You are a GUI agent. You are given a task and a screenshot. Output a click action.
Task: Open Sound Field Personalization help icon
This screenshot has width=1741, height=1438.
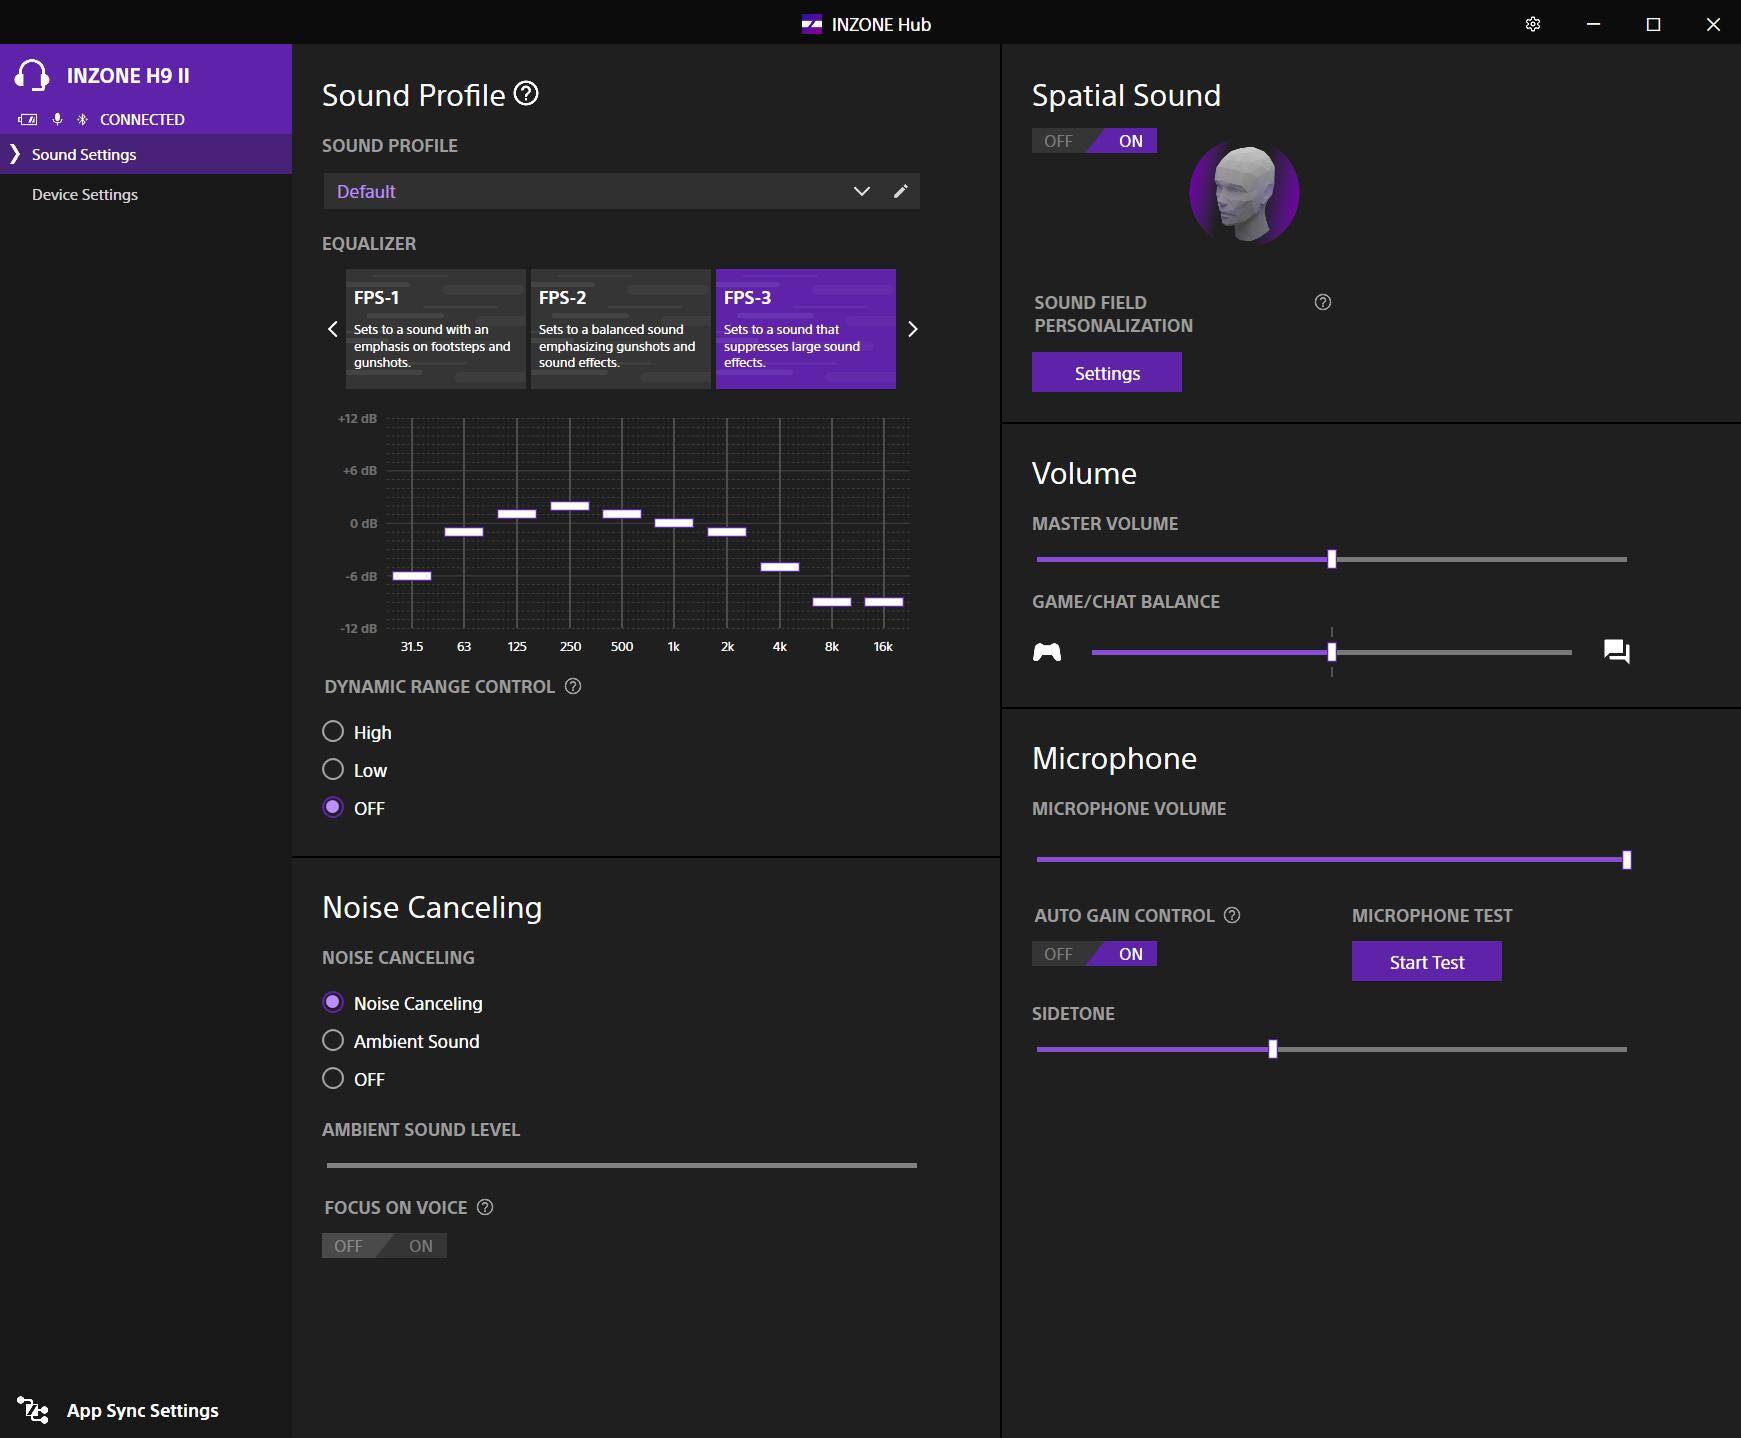(1322, 302)
